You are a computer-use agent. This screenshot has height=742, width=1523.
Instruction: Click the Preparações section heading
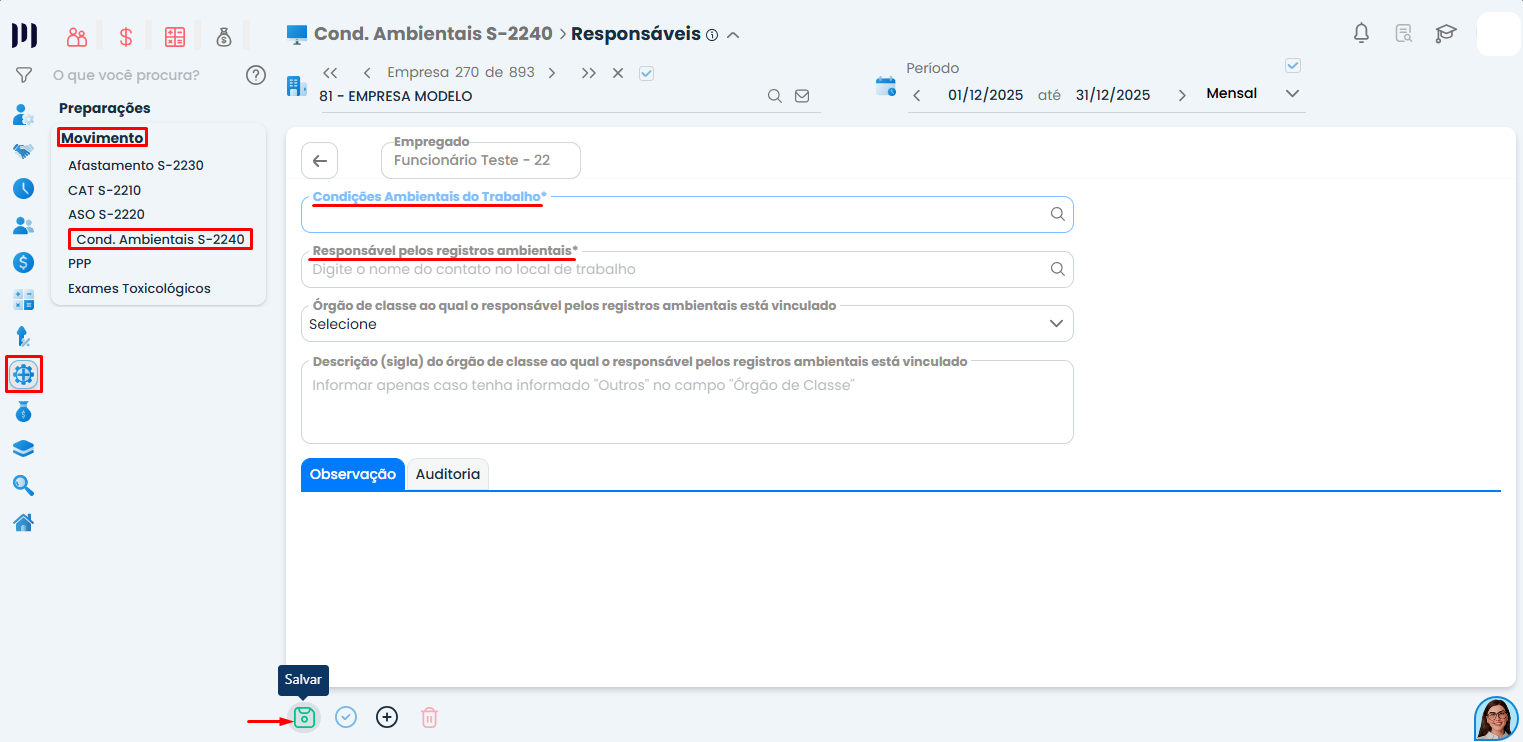point(105,108)
